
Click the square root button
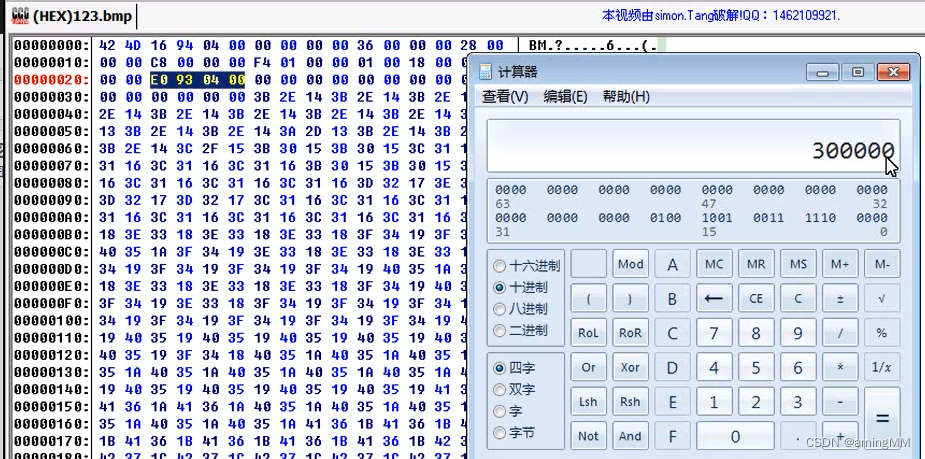pyautogui.click(x=882, y=298)
